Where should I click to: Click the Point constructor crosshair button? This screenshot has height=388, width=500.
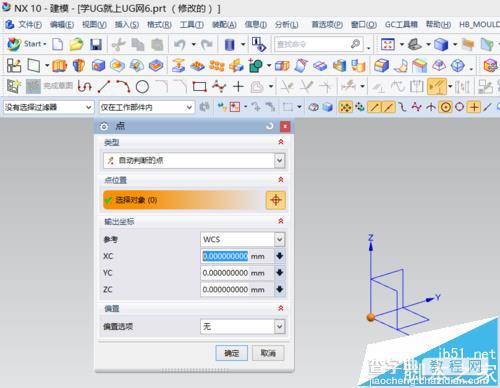[276, 200]
